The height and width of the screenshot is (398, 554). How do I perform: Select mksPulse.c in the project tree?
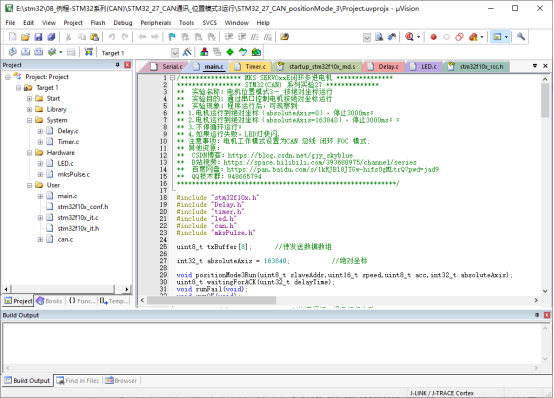point(73,174)
